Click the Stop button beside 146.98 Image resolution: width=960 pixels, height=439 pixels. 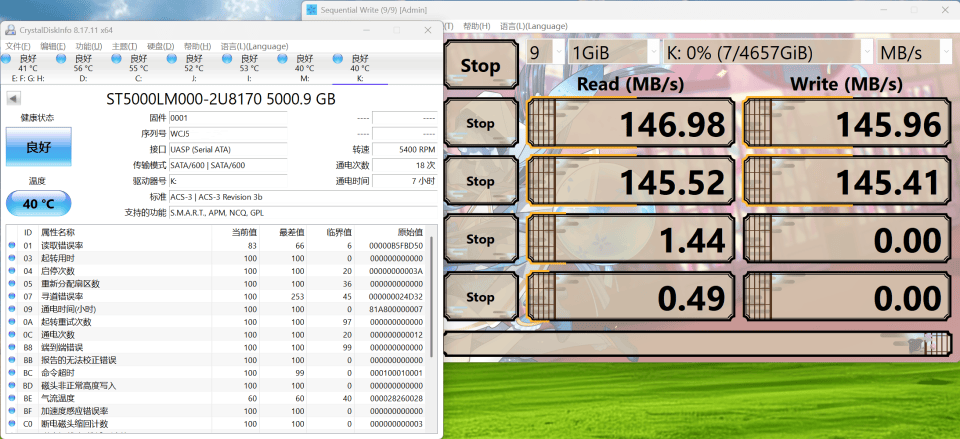click(481, 123)
